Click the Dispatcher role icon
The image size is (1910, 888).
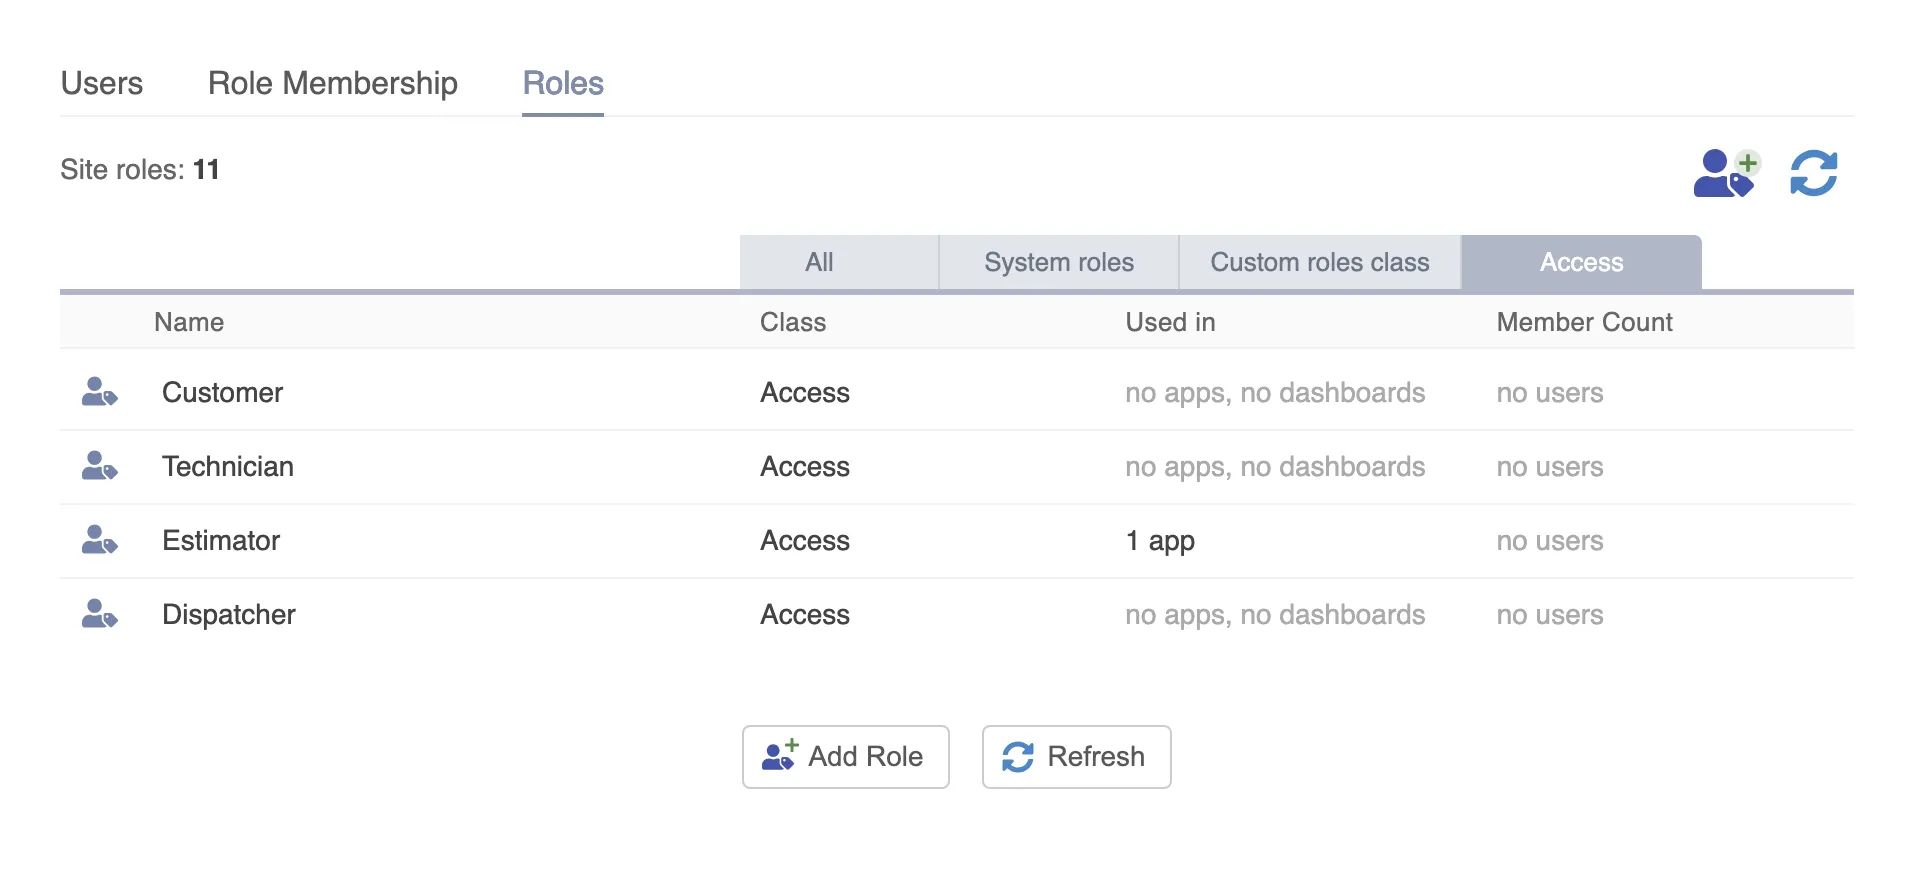click(x=99, y=614)
